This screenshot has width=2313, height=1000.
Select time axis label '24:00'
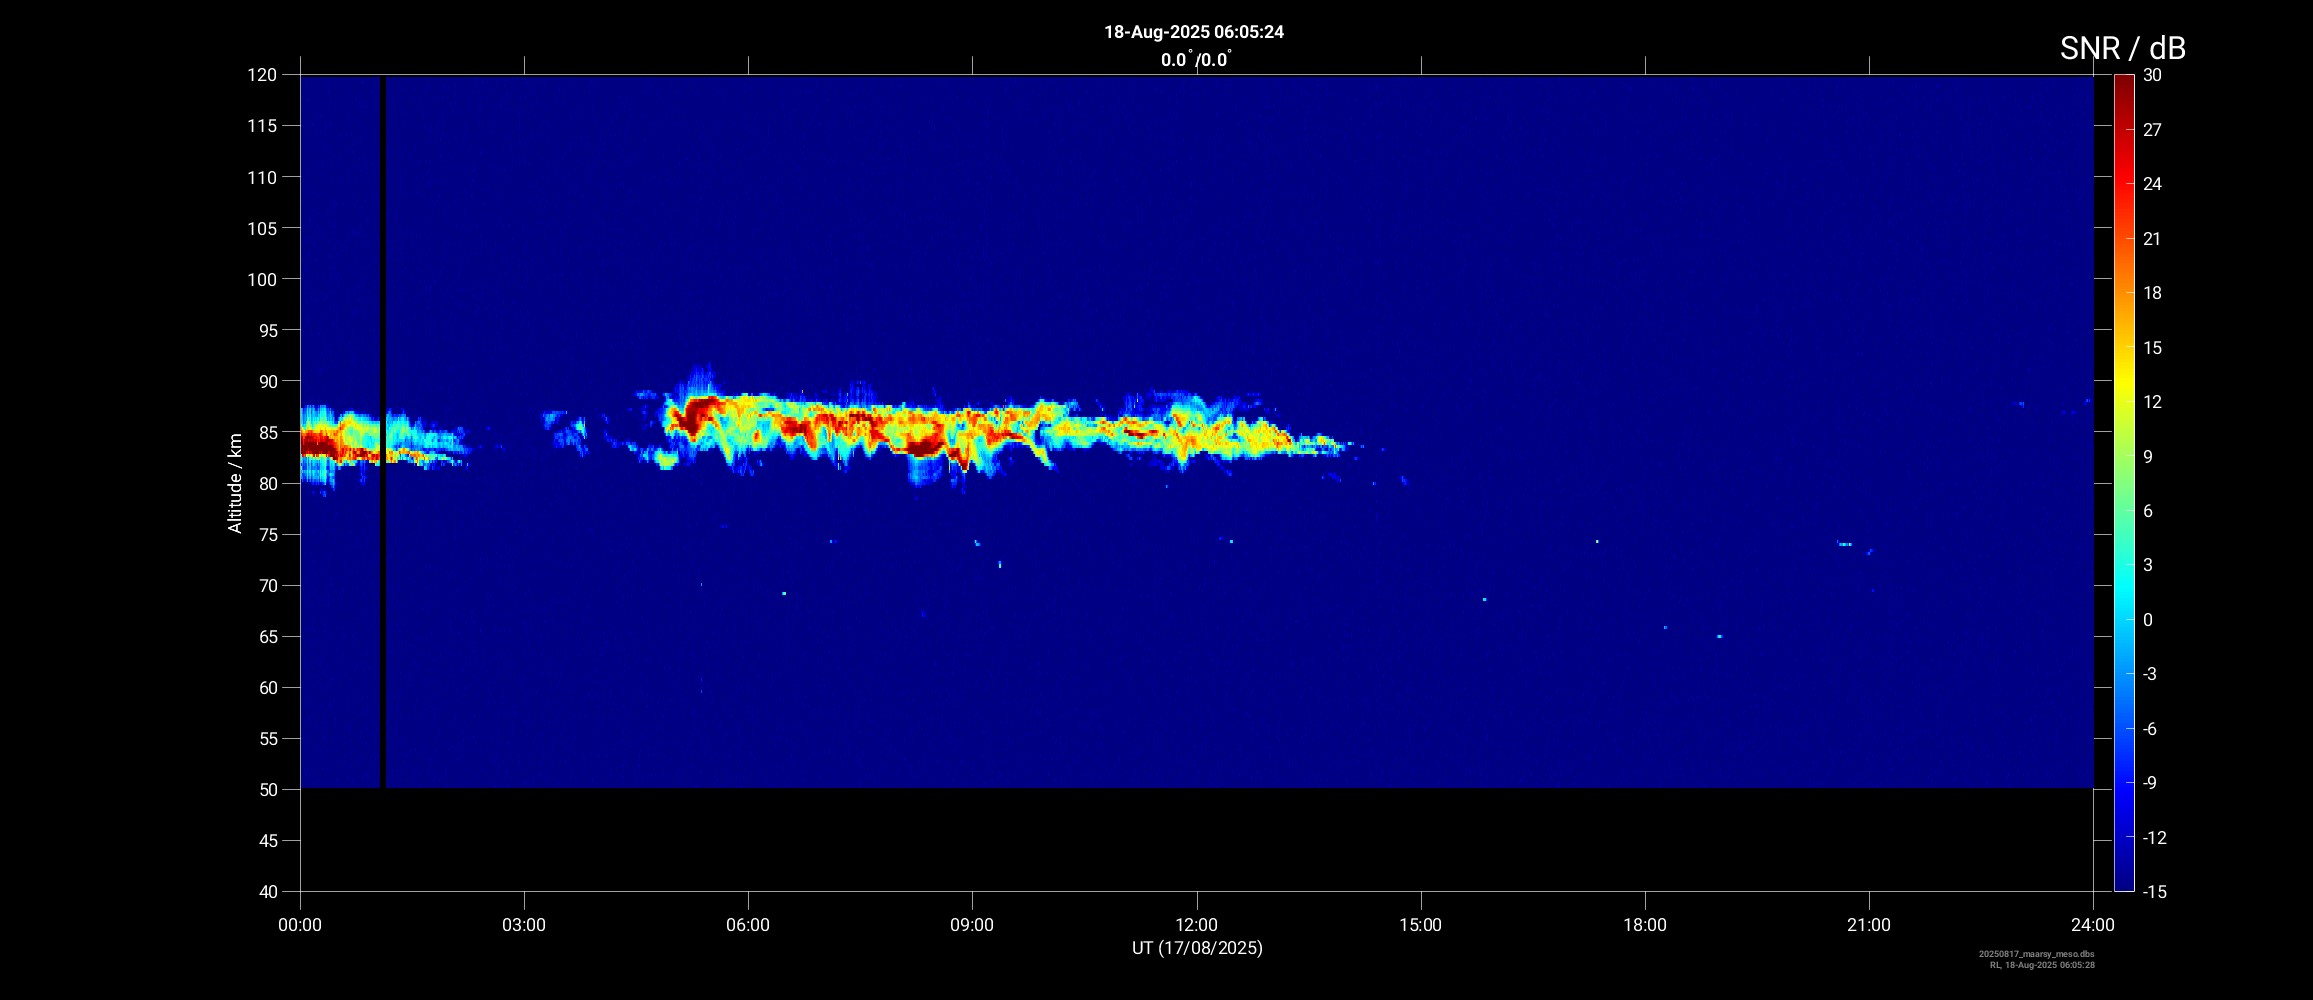coord(2093,925)
